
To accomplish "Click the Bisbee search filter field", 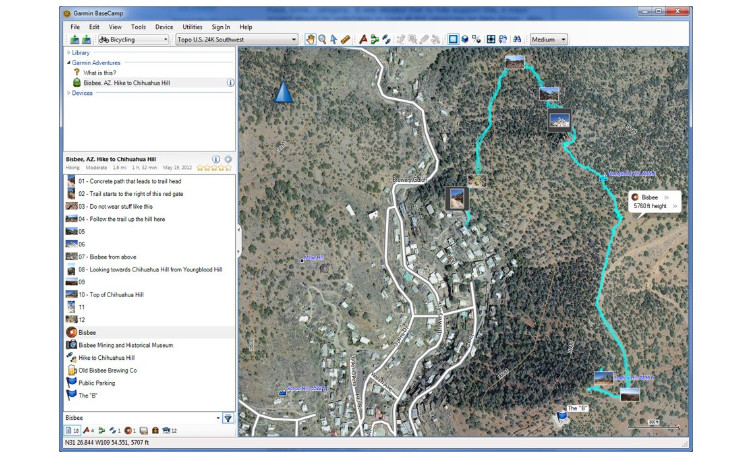I will pyautogui.click(x=142, y=418).
